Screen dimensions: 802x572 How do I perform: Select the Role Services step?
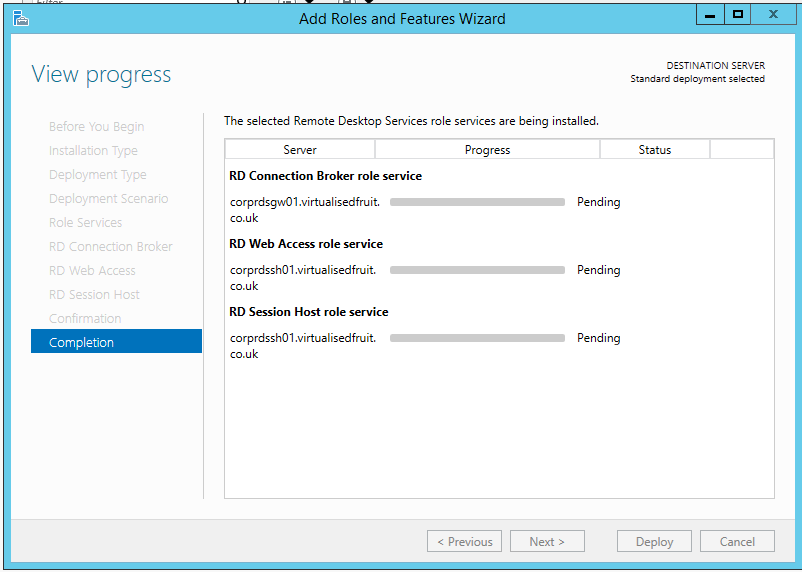pos(85,222)
